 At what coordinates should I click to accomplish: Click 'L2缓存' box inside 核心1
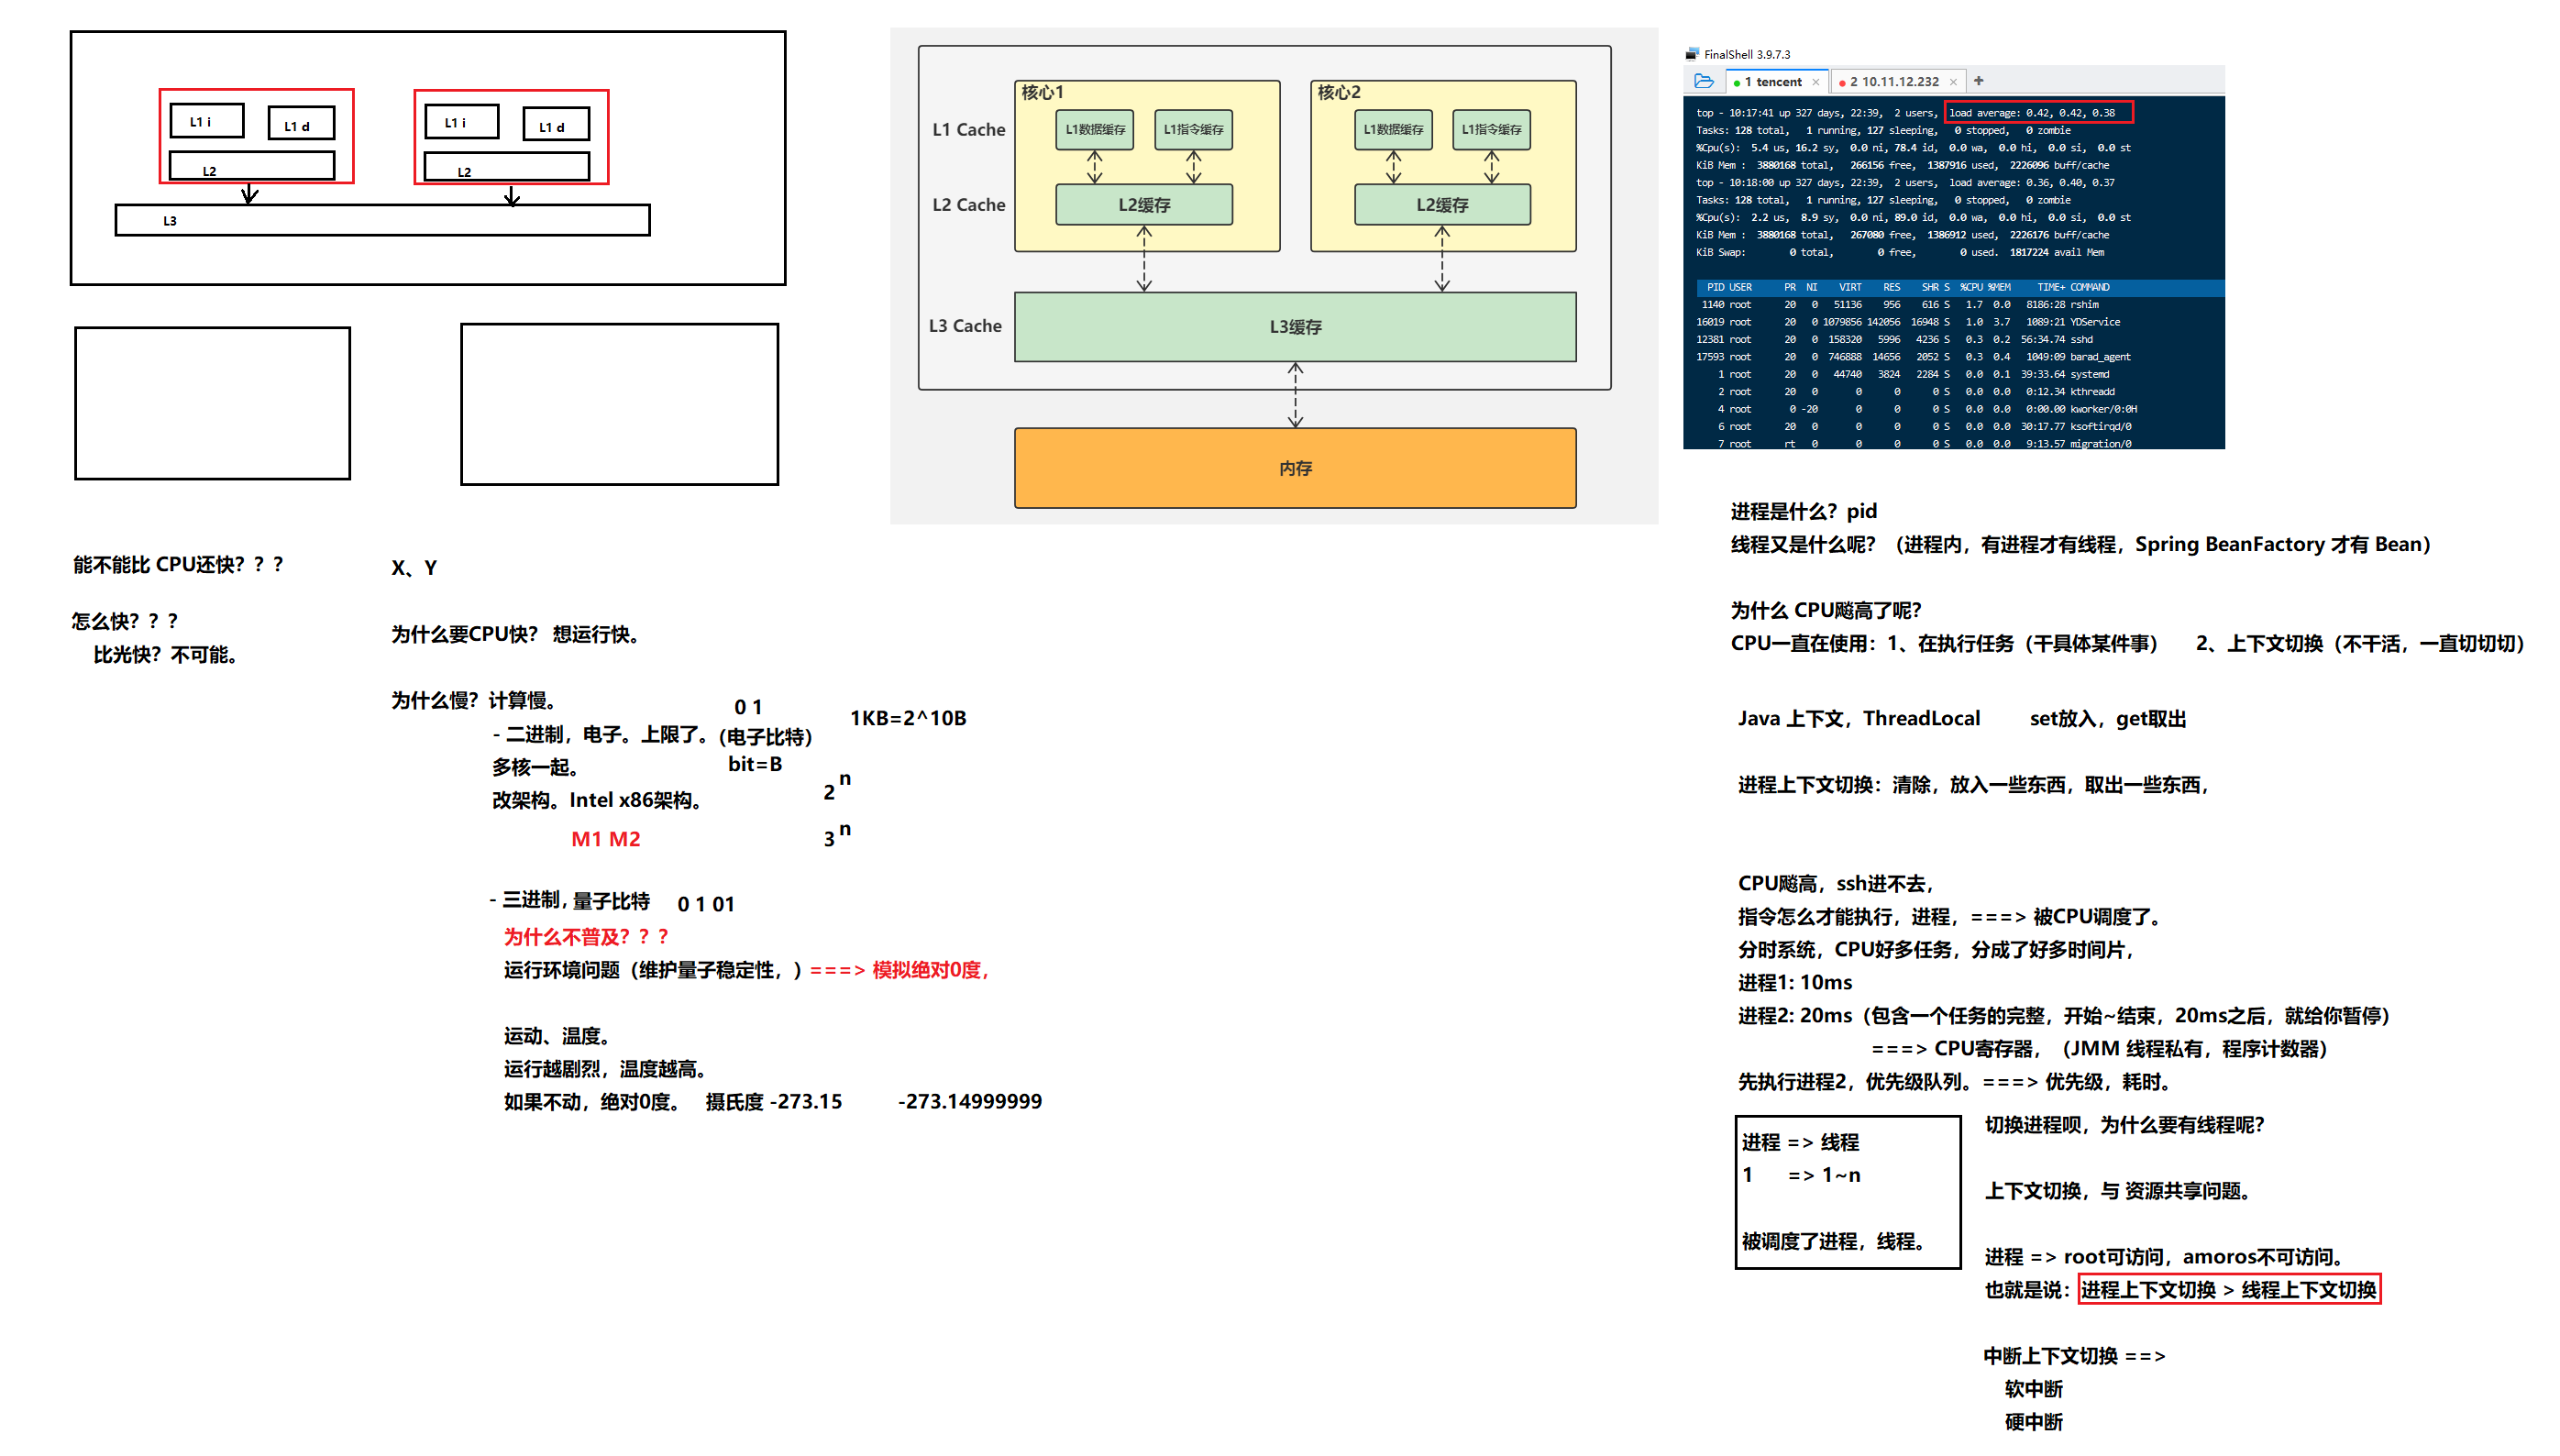pyautogui.click(x=1143, y=205)
